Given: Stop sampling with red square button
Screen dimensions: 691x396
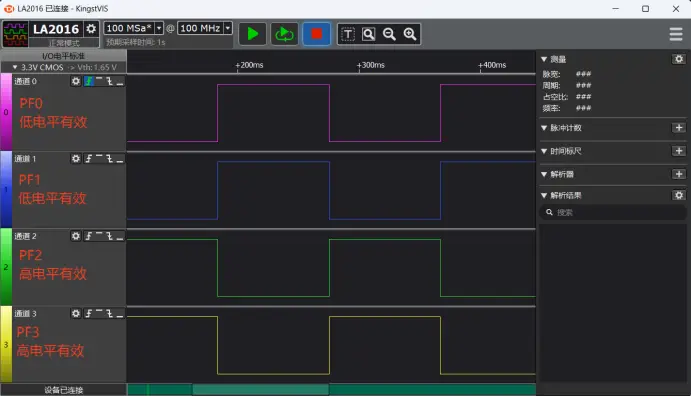Looking at the screenshot, I should coord(316,34).
